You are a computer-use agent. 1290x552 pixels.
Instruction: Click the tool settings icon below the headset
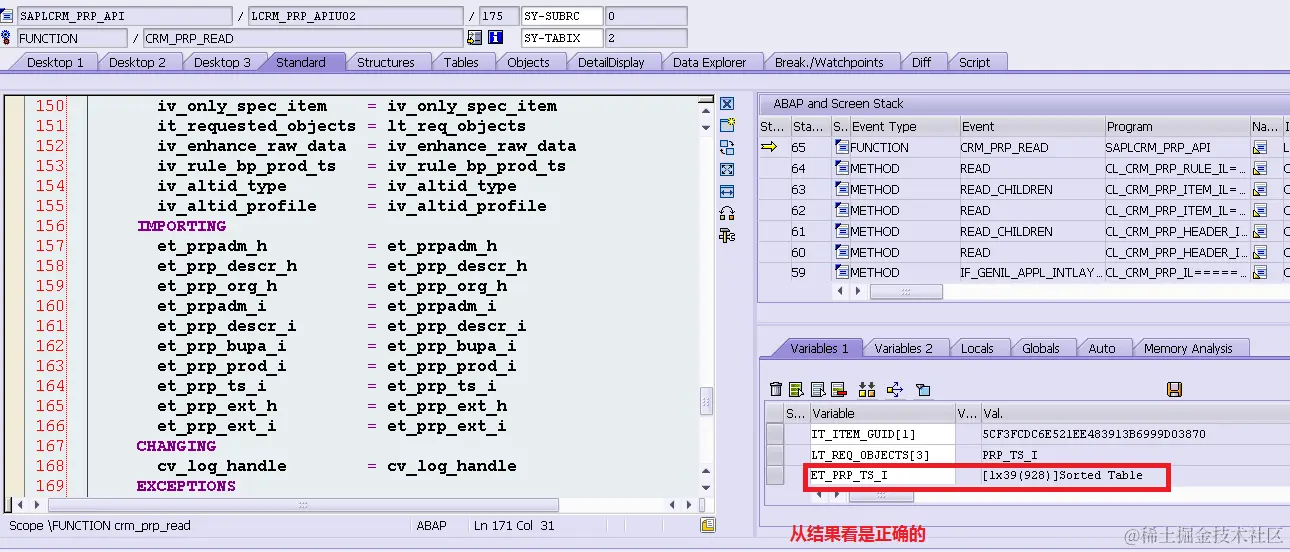click(x=727, y=235)
